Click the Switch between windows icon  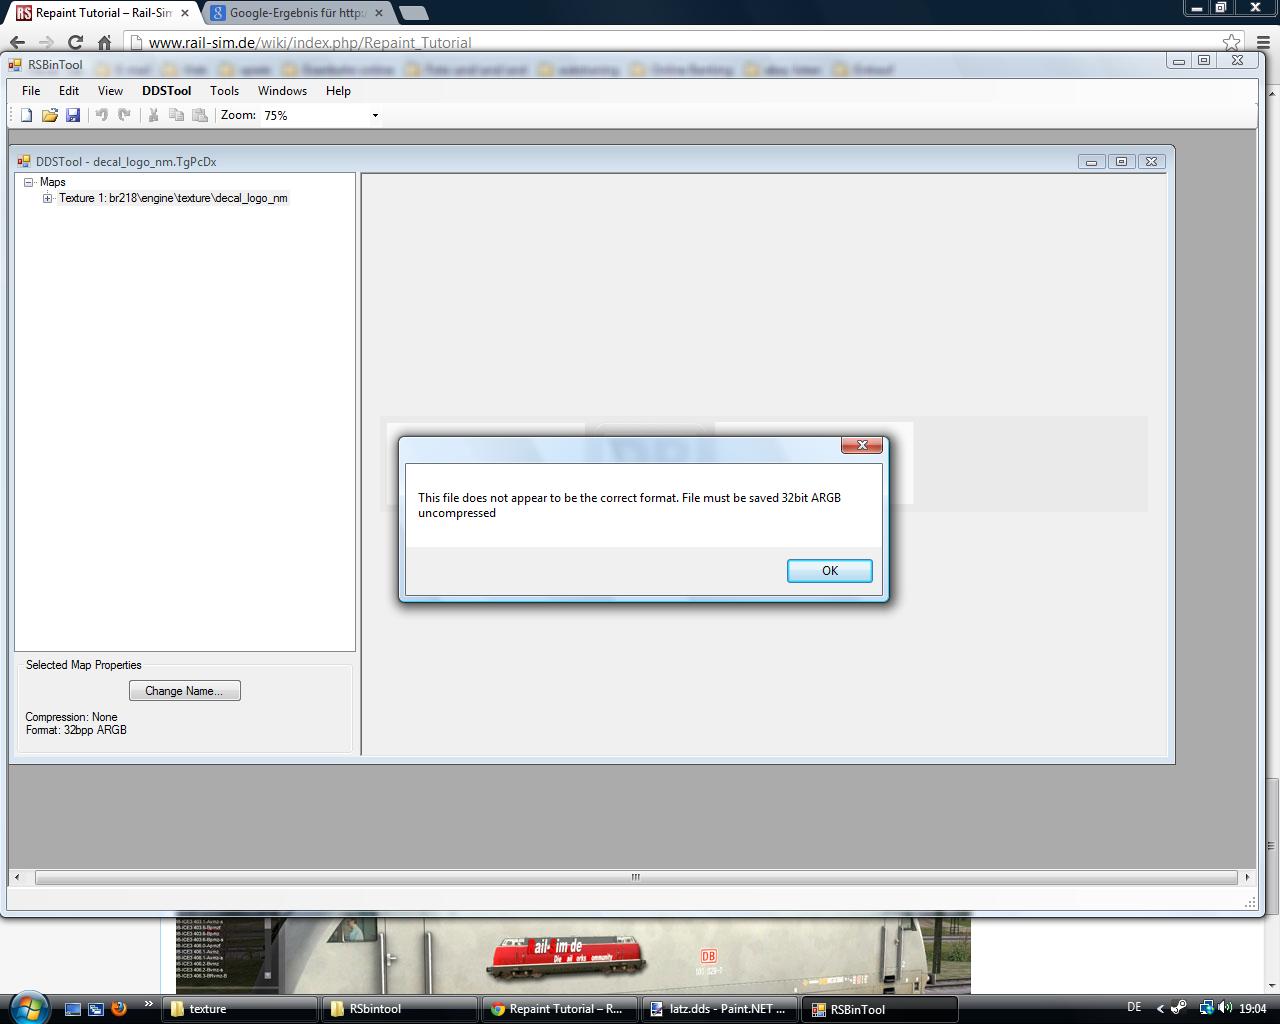[96, 1009]
